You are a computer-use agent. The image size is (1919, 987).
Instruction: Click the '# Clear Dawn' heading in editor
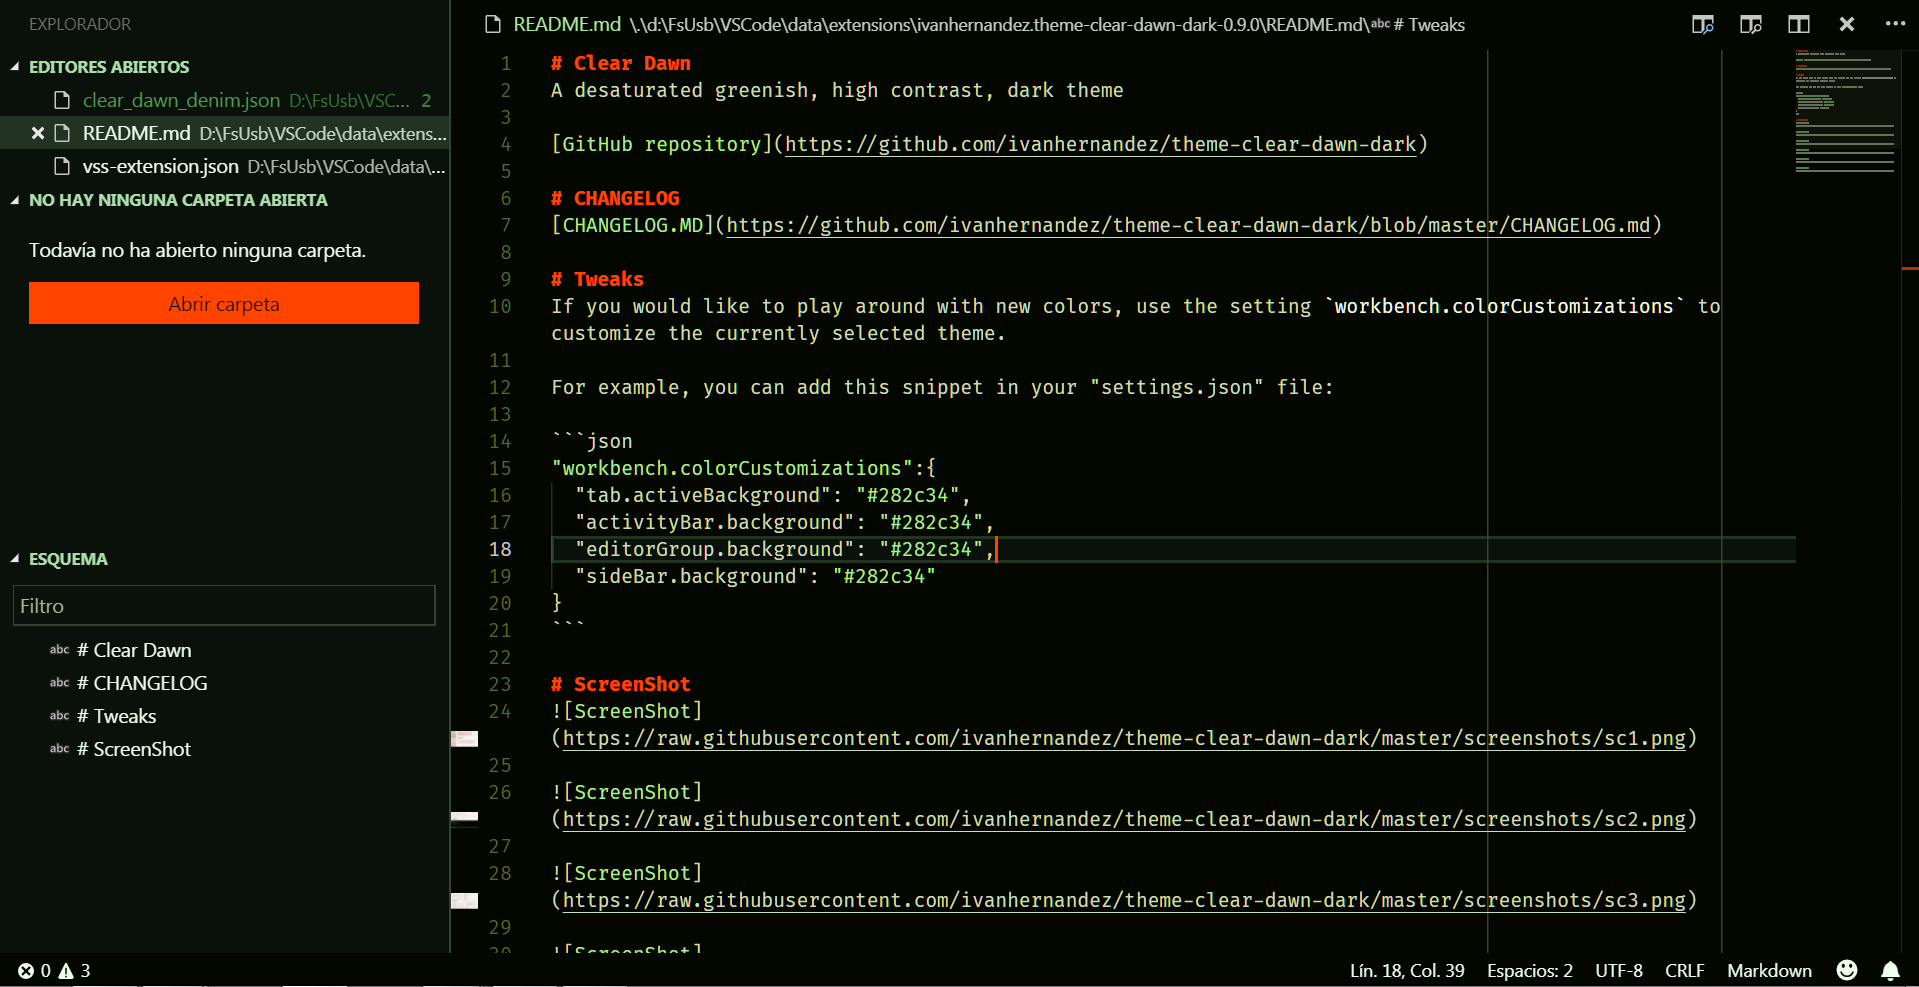(620, 63)
